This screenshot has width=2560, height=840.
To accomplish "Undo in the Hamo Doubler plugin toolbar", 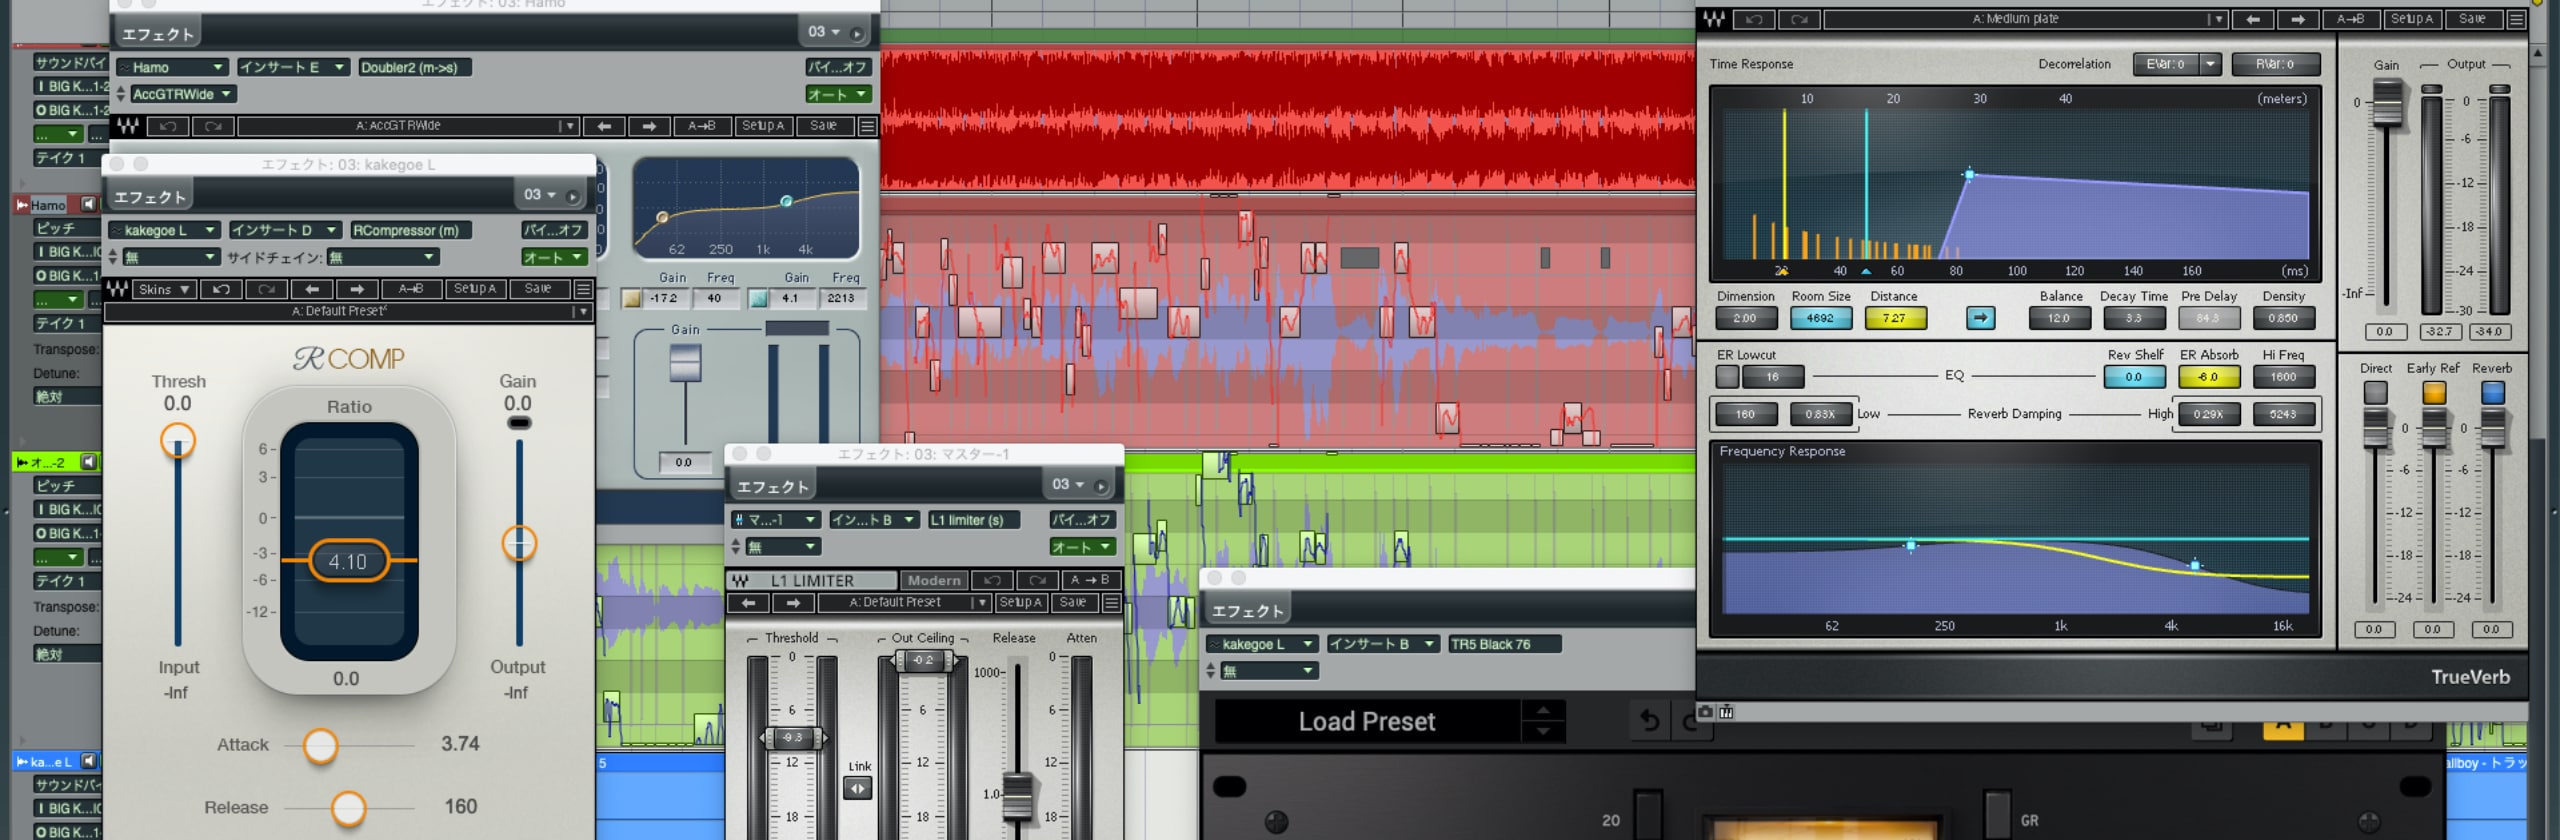I will pos(168,126).
